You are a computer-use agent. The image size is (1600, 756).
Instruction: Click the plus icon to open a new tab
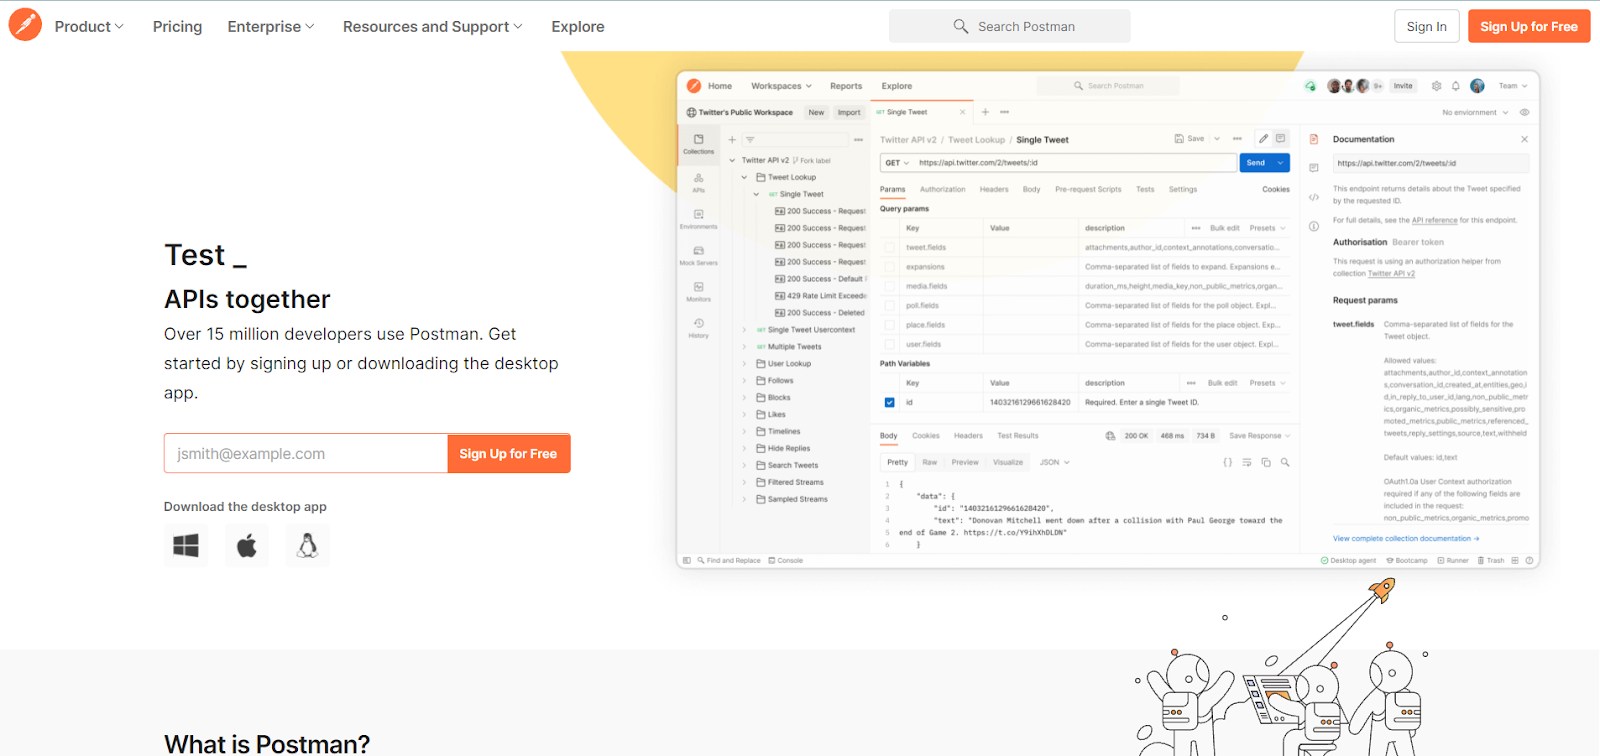[x=985, y=112]
